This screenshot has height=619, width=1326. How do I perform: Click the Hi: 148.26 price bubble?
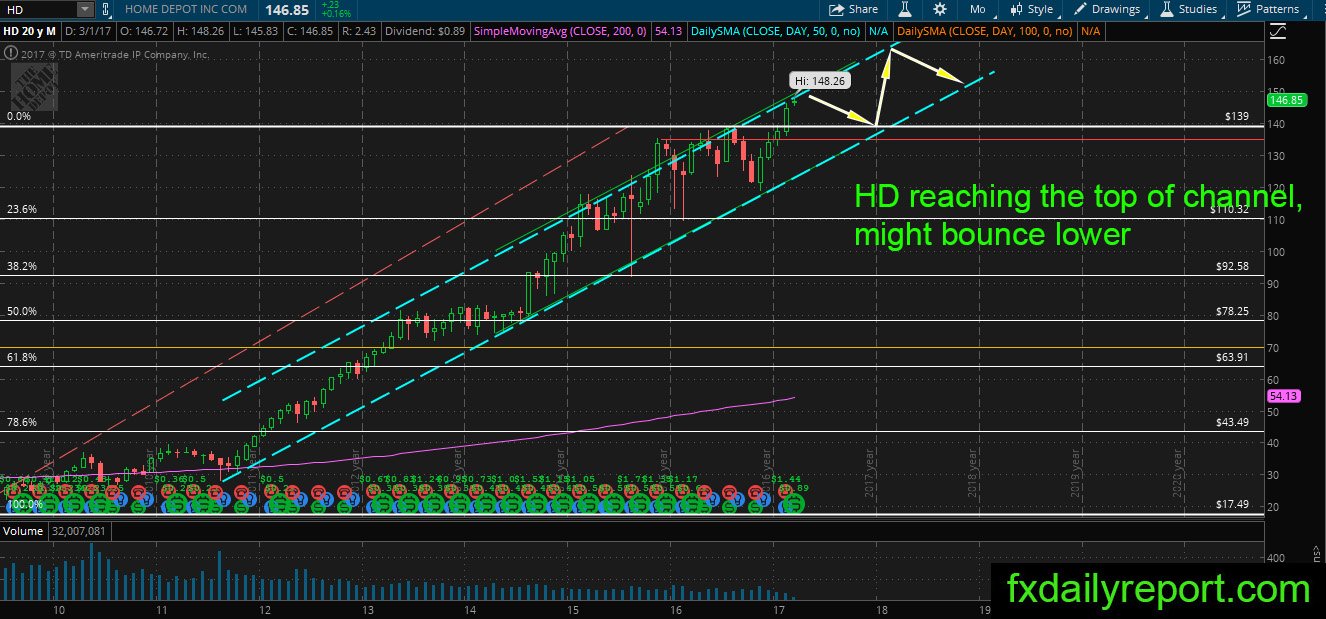[x=819, y=80]
